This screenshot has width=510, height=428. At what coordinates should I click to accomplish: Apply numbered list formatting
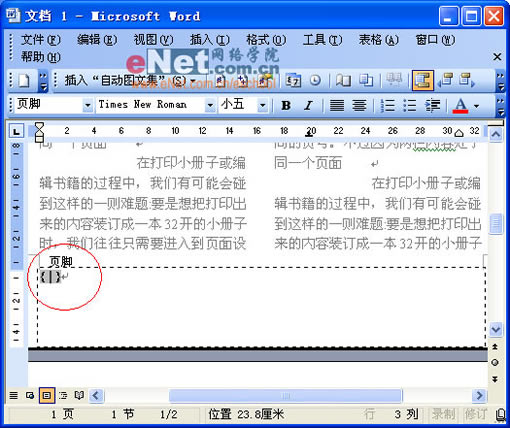click(387, 105)
